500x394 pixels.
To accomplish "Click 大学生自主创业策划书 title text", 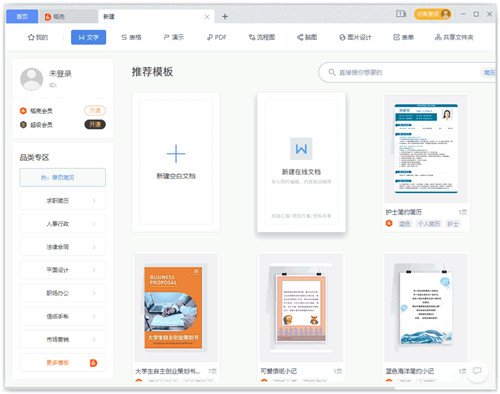I will [168, 371].
